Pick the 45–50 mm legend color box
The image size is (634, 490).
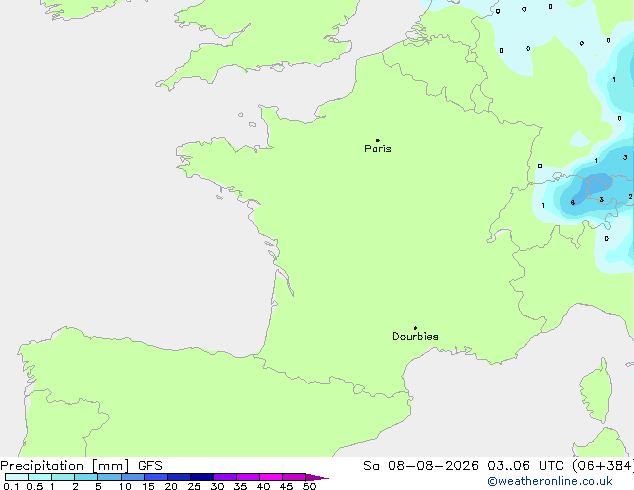pos(294,477)
